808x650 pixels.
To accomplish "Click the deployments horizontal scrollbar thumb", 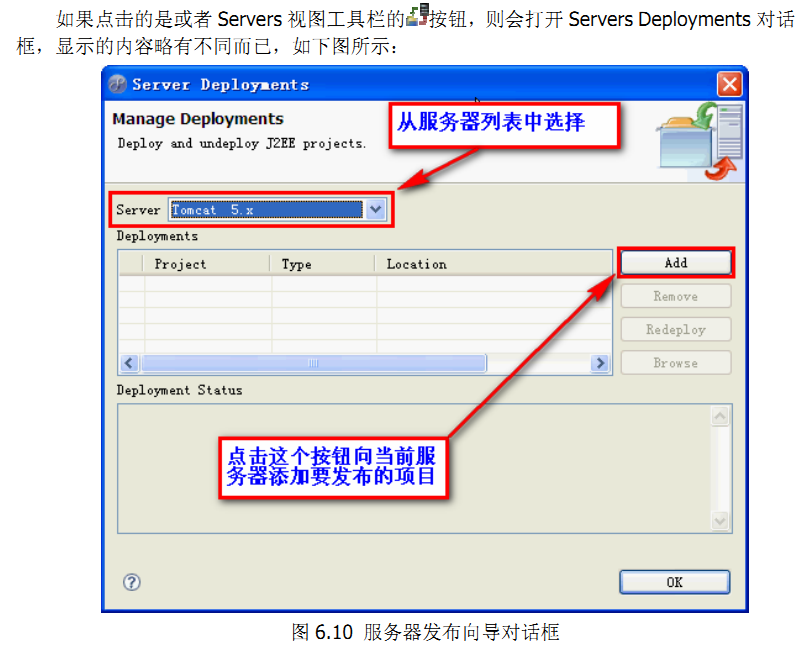I will pyautogui.click(x=314, y=363).
